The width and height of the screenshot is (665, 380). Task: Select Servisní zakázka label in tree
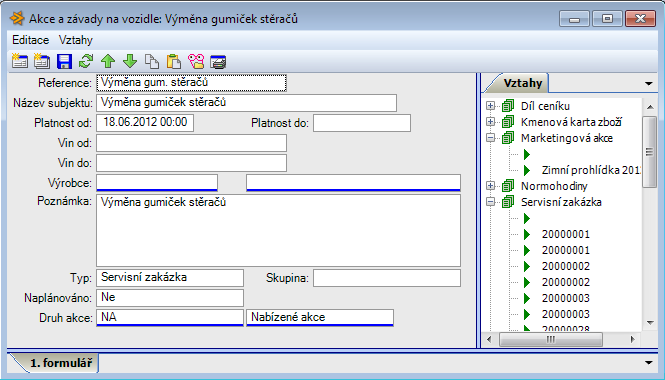pyautogui.click(x=561, y=202)
